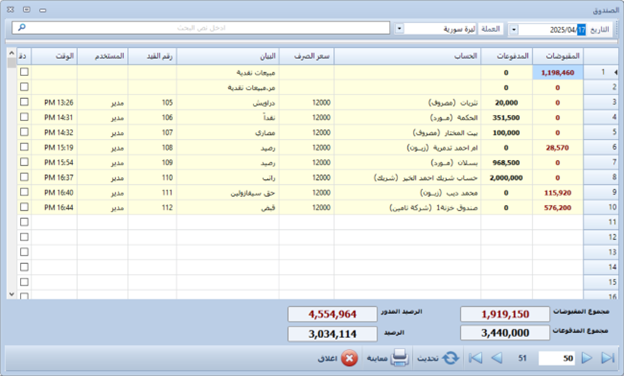Go to the next page arrow
Screen dimensions: 624x376
point(587,358)
